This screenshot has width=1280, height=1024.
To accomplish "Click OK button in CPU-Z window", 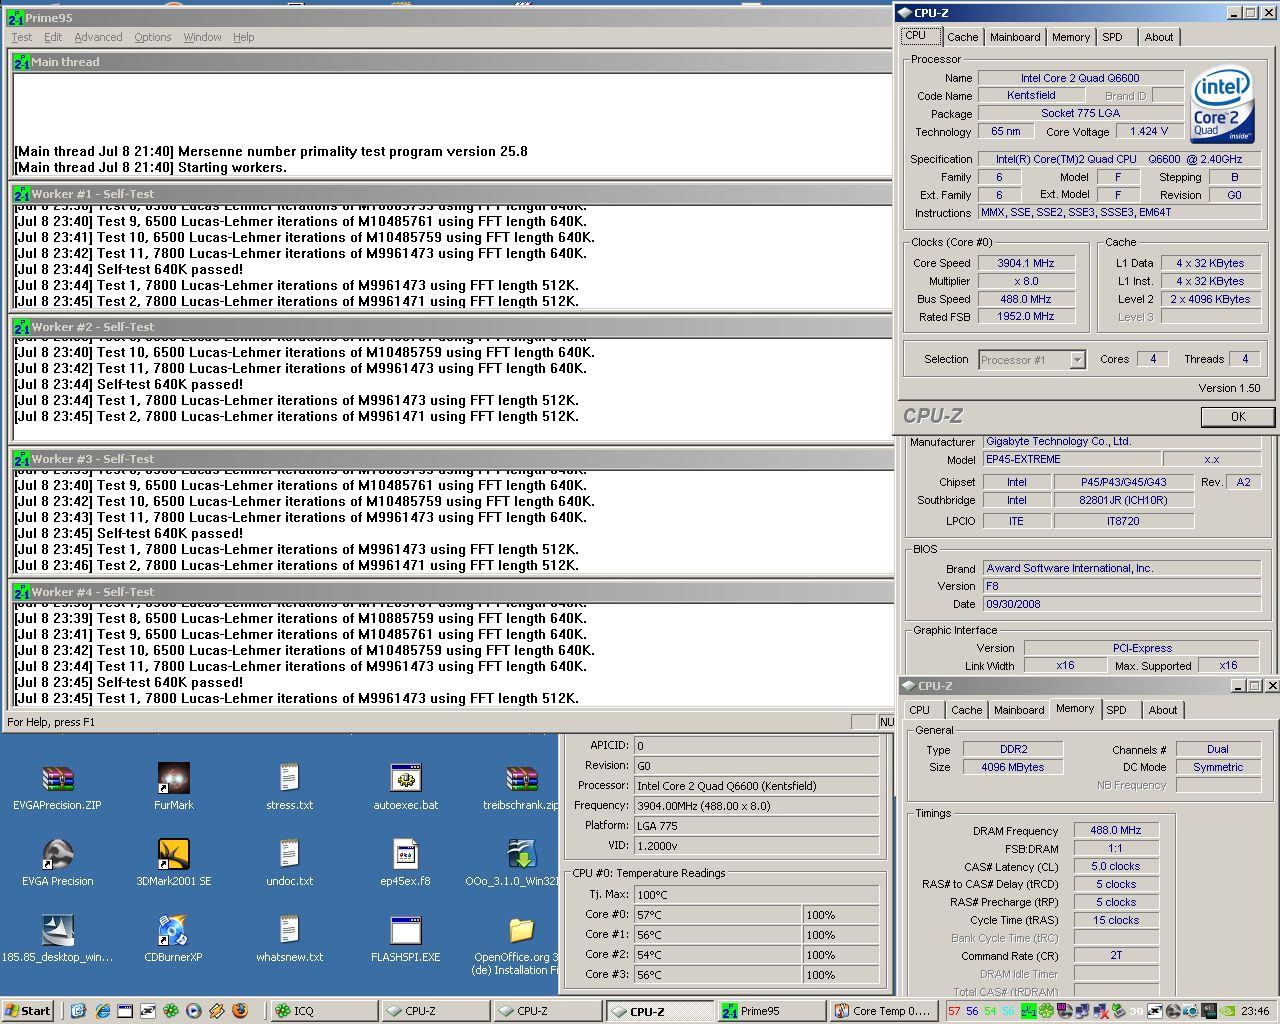I will click(x=1238, y=416).
